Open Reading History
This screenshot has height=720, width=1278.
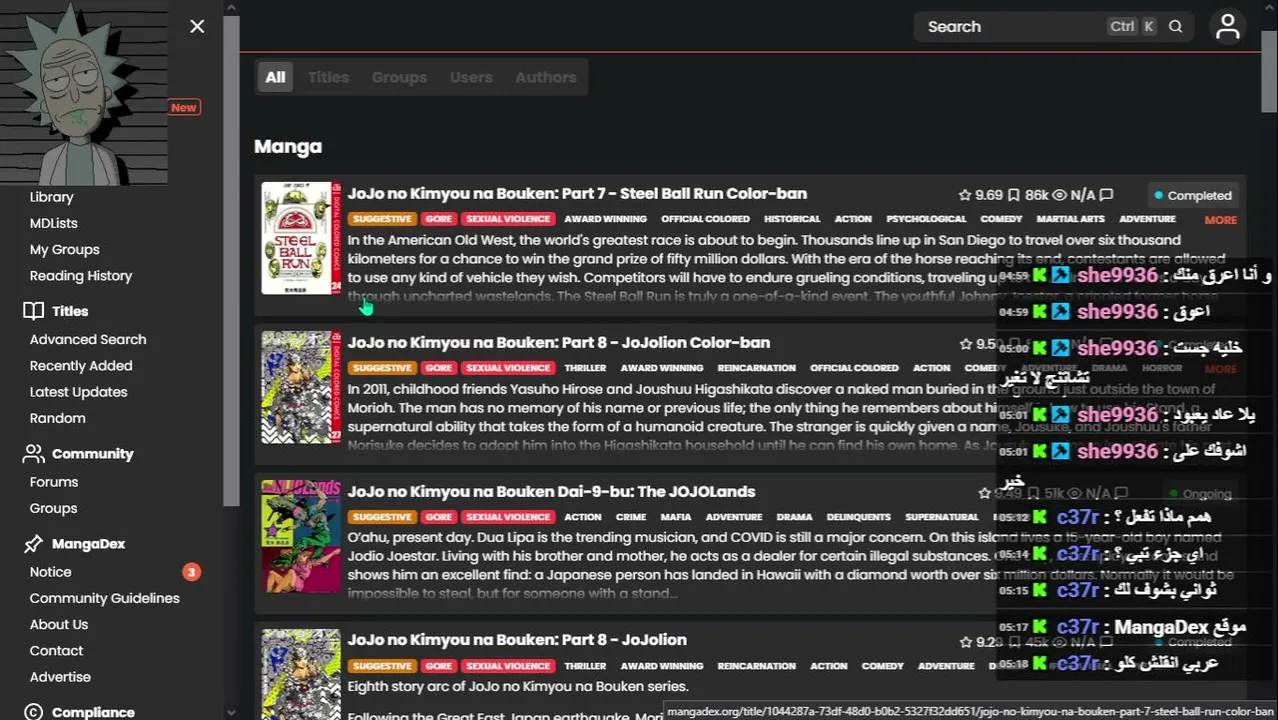[x=81, y=275]
